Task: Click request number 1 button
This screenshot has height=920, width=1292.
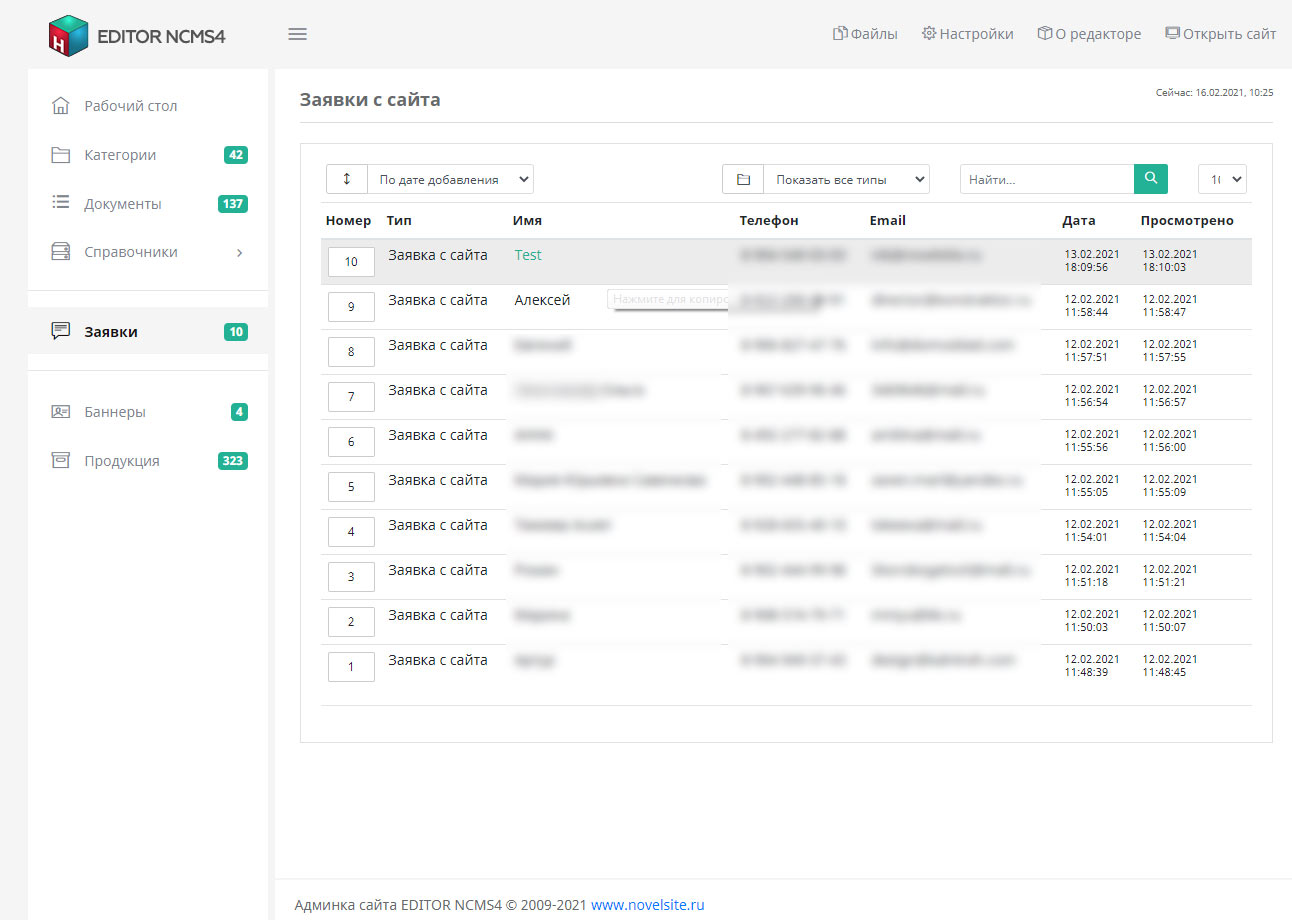Action: pos(351,667)
